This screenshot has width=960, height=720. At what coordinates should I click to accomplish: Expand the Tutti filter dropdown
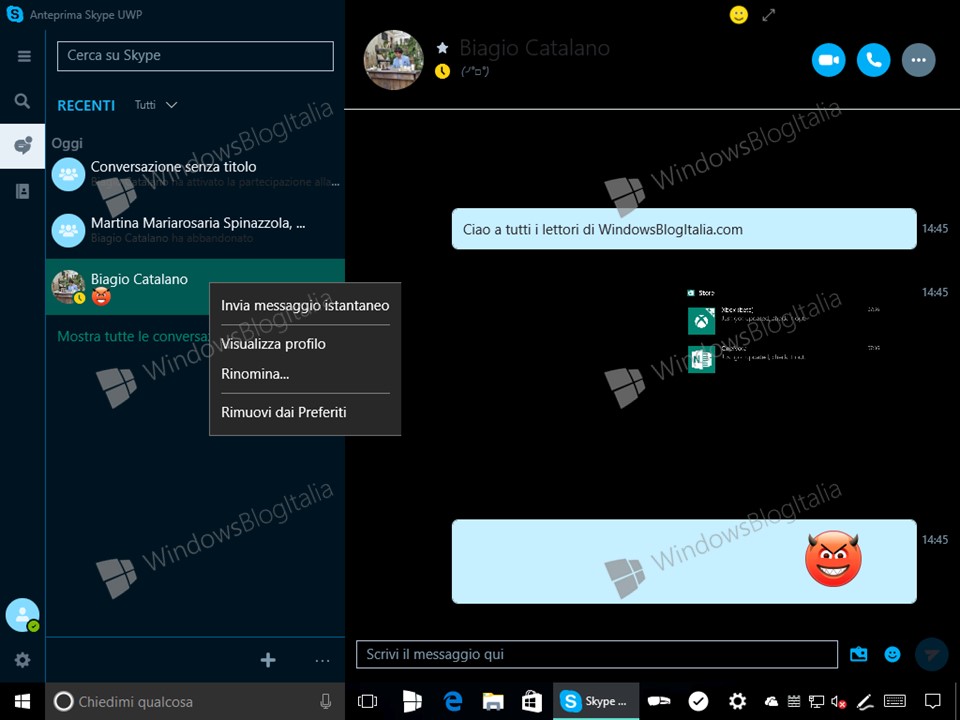click(156, 105)
